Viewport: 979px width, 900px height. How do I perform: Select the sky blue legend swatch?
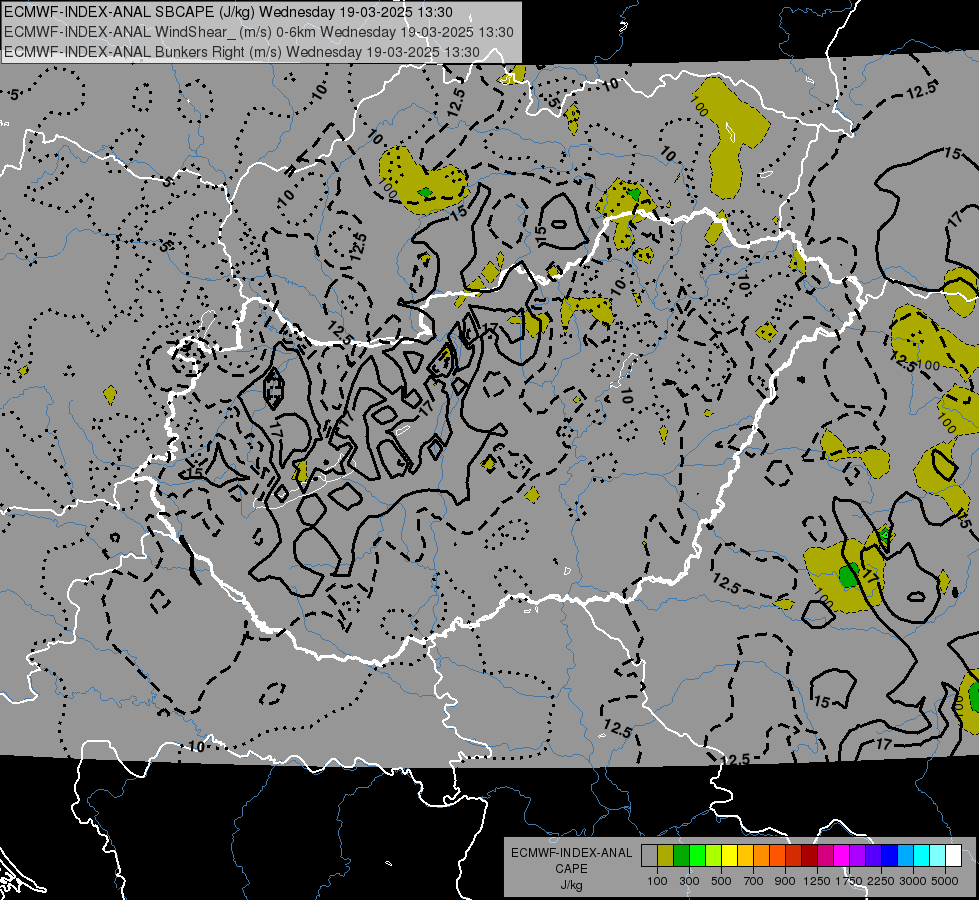pos(905,855)
